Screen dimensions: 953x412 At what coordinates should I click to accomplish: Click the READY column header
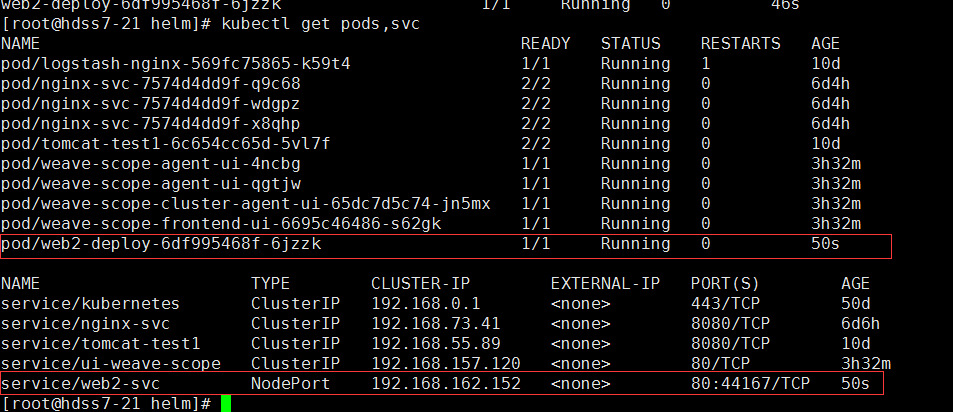click(546, 44)
